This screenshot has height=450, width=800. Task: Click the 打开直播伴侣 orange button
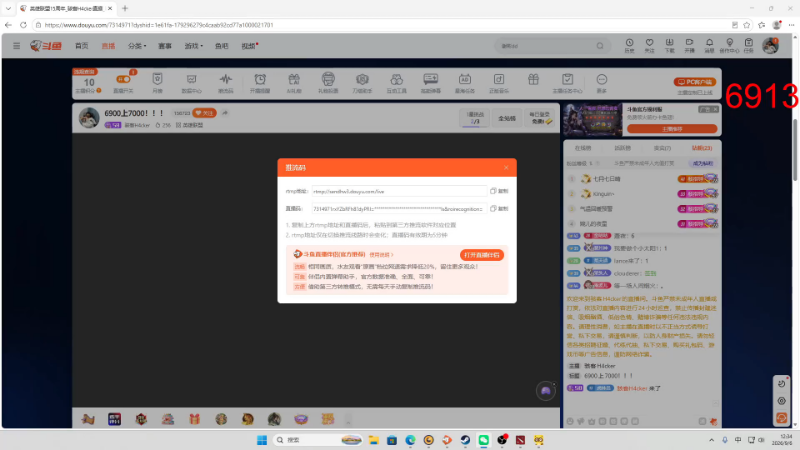tap(482, 255)
